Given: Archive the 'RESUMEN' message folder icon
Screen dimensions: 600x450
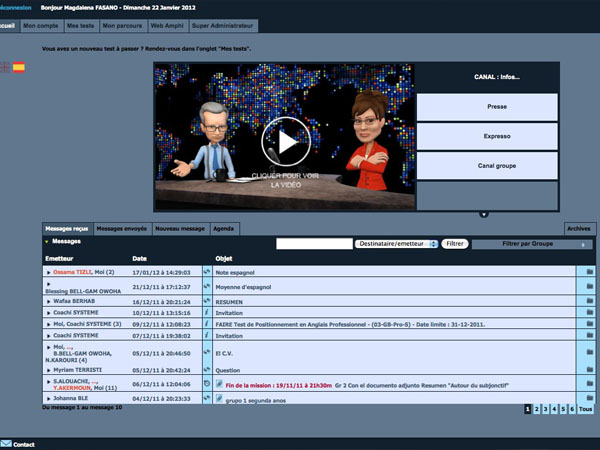Looking at the screenshot, I should (x=590, y=301).
